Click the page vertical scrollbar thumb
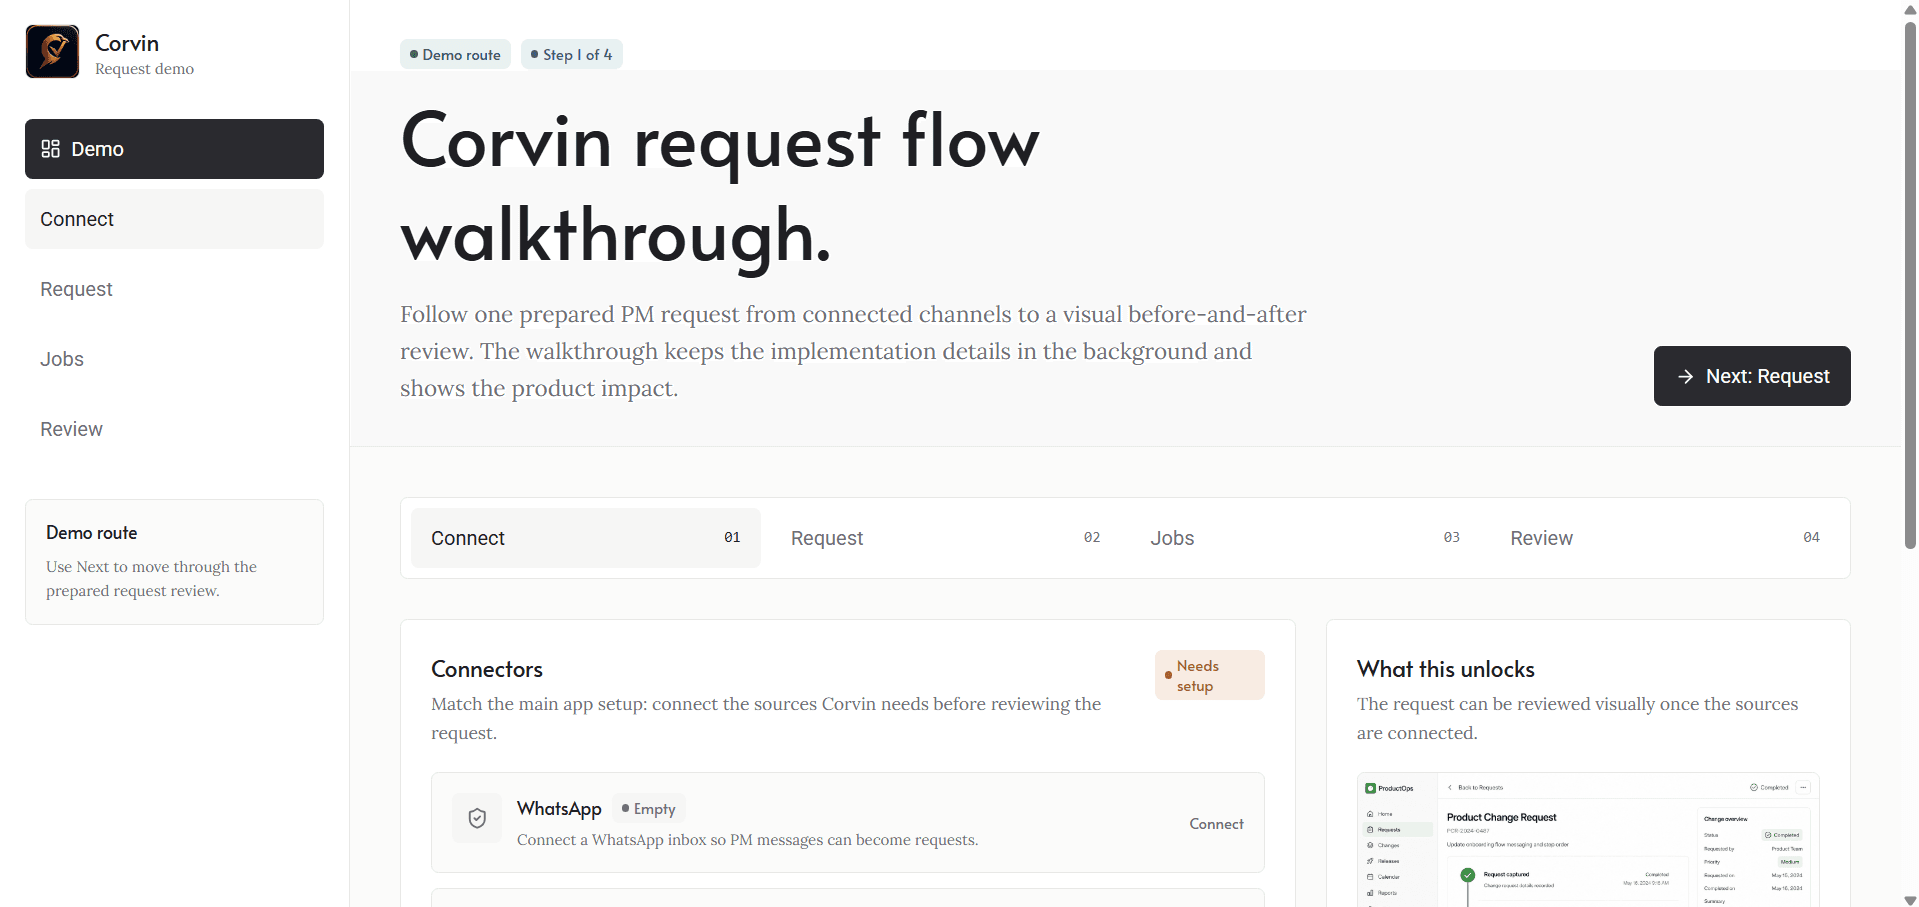 (1910, 285)
